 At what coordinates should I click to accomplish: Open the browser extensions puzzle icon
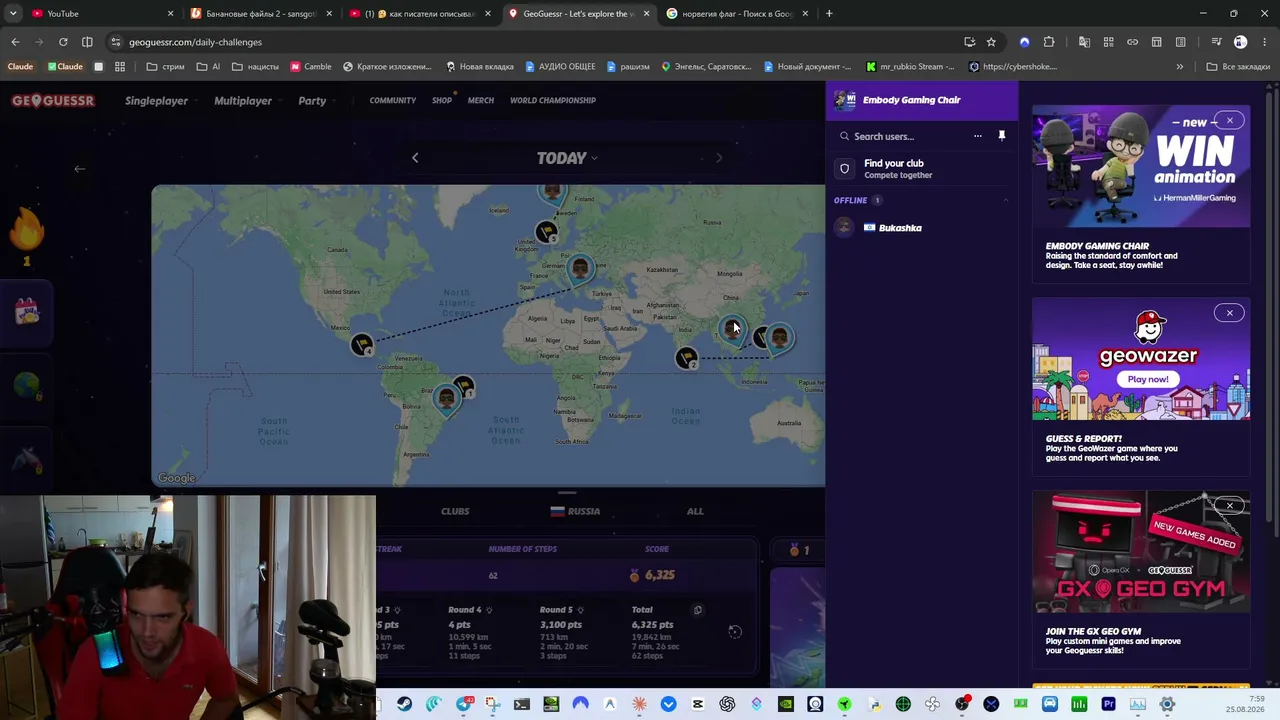(1049, 42)
